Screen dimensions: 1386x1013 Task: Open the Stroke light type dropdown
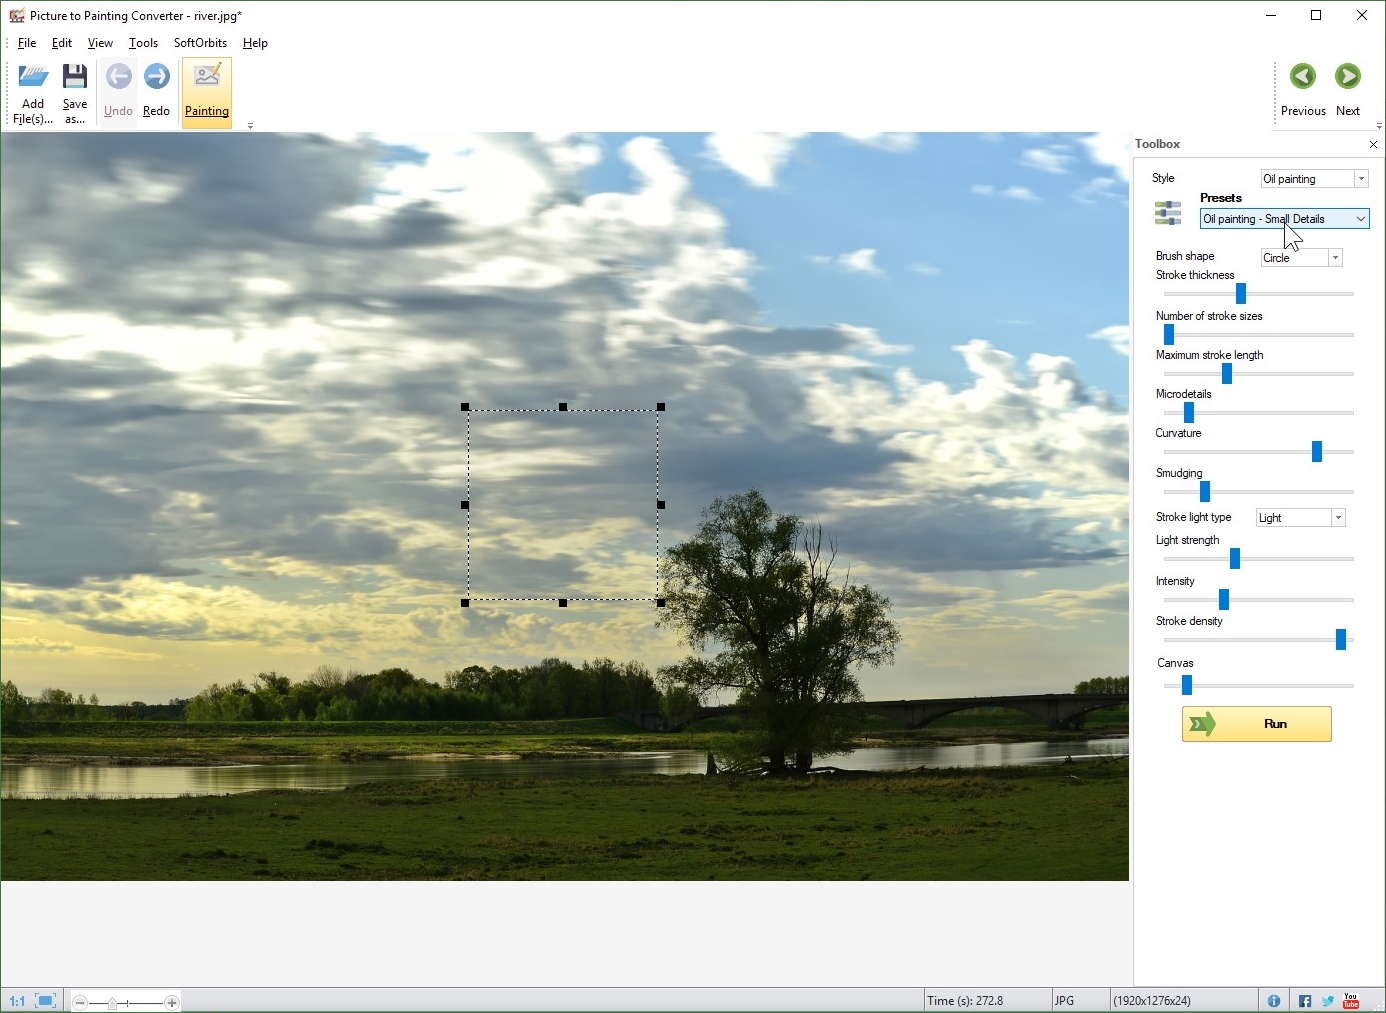point(1301,518)
